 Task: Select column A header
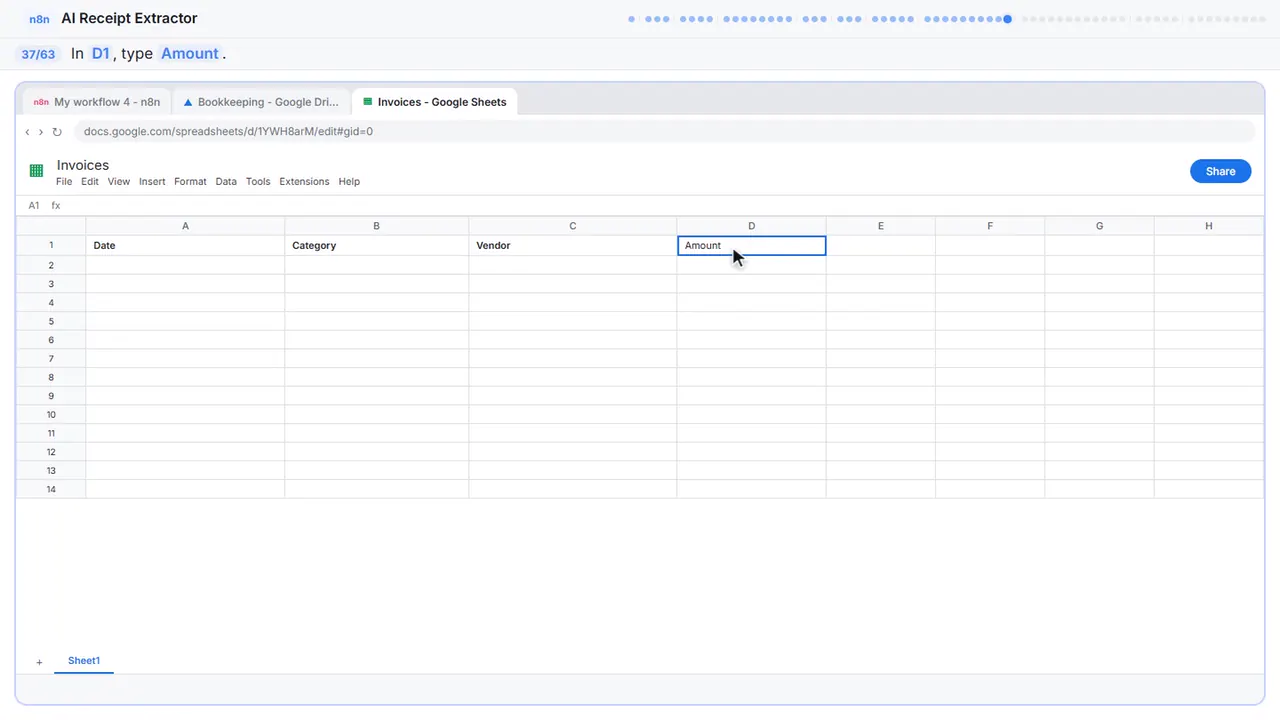(185, 226)
